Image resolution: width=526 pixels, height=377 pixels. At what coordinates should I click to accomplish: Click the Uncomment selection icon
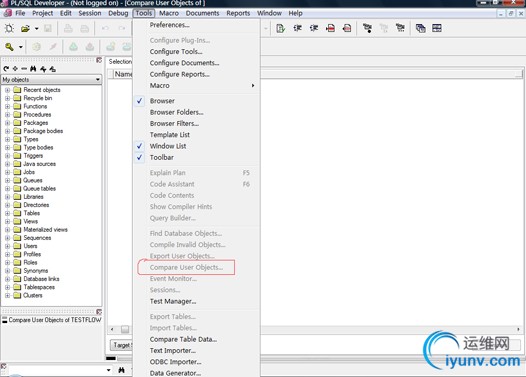coord(347,28)
